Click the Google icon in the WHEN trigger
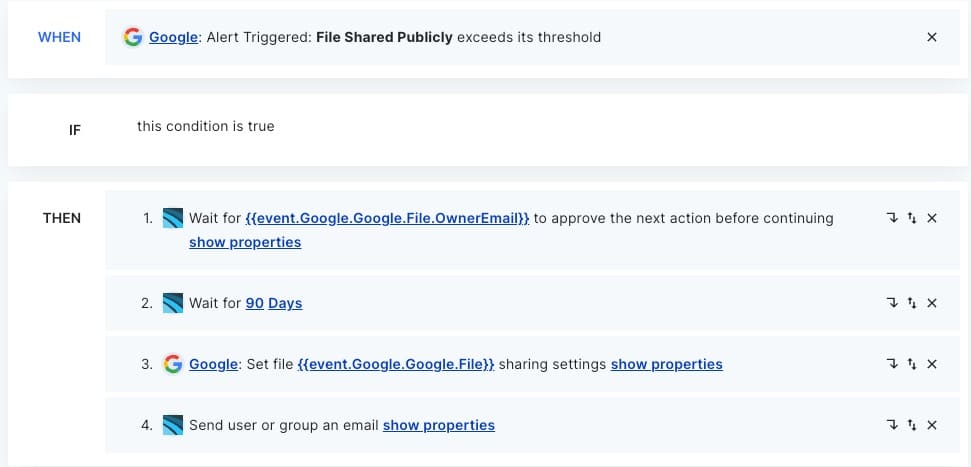This screenshot has height=467, width=971. 132,37
